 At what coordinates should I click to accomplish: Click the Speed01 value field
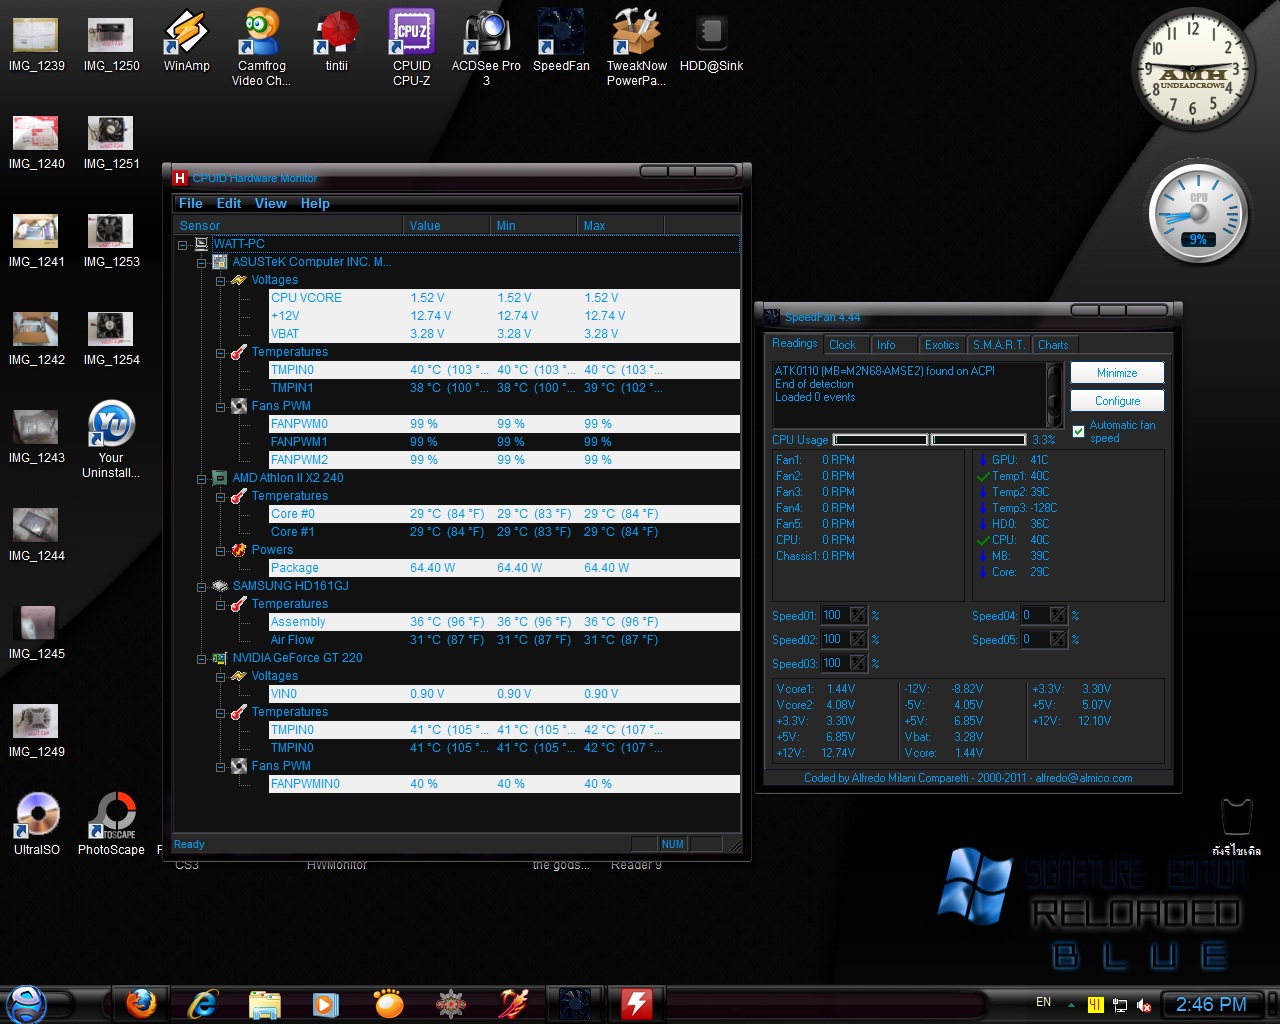pos(835,615)
